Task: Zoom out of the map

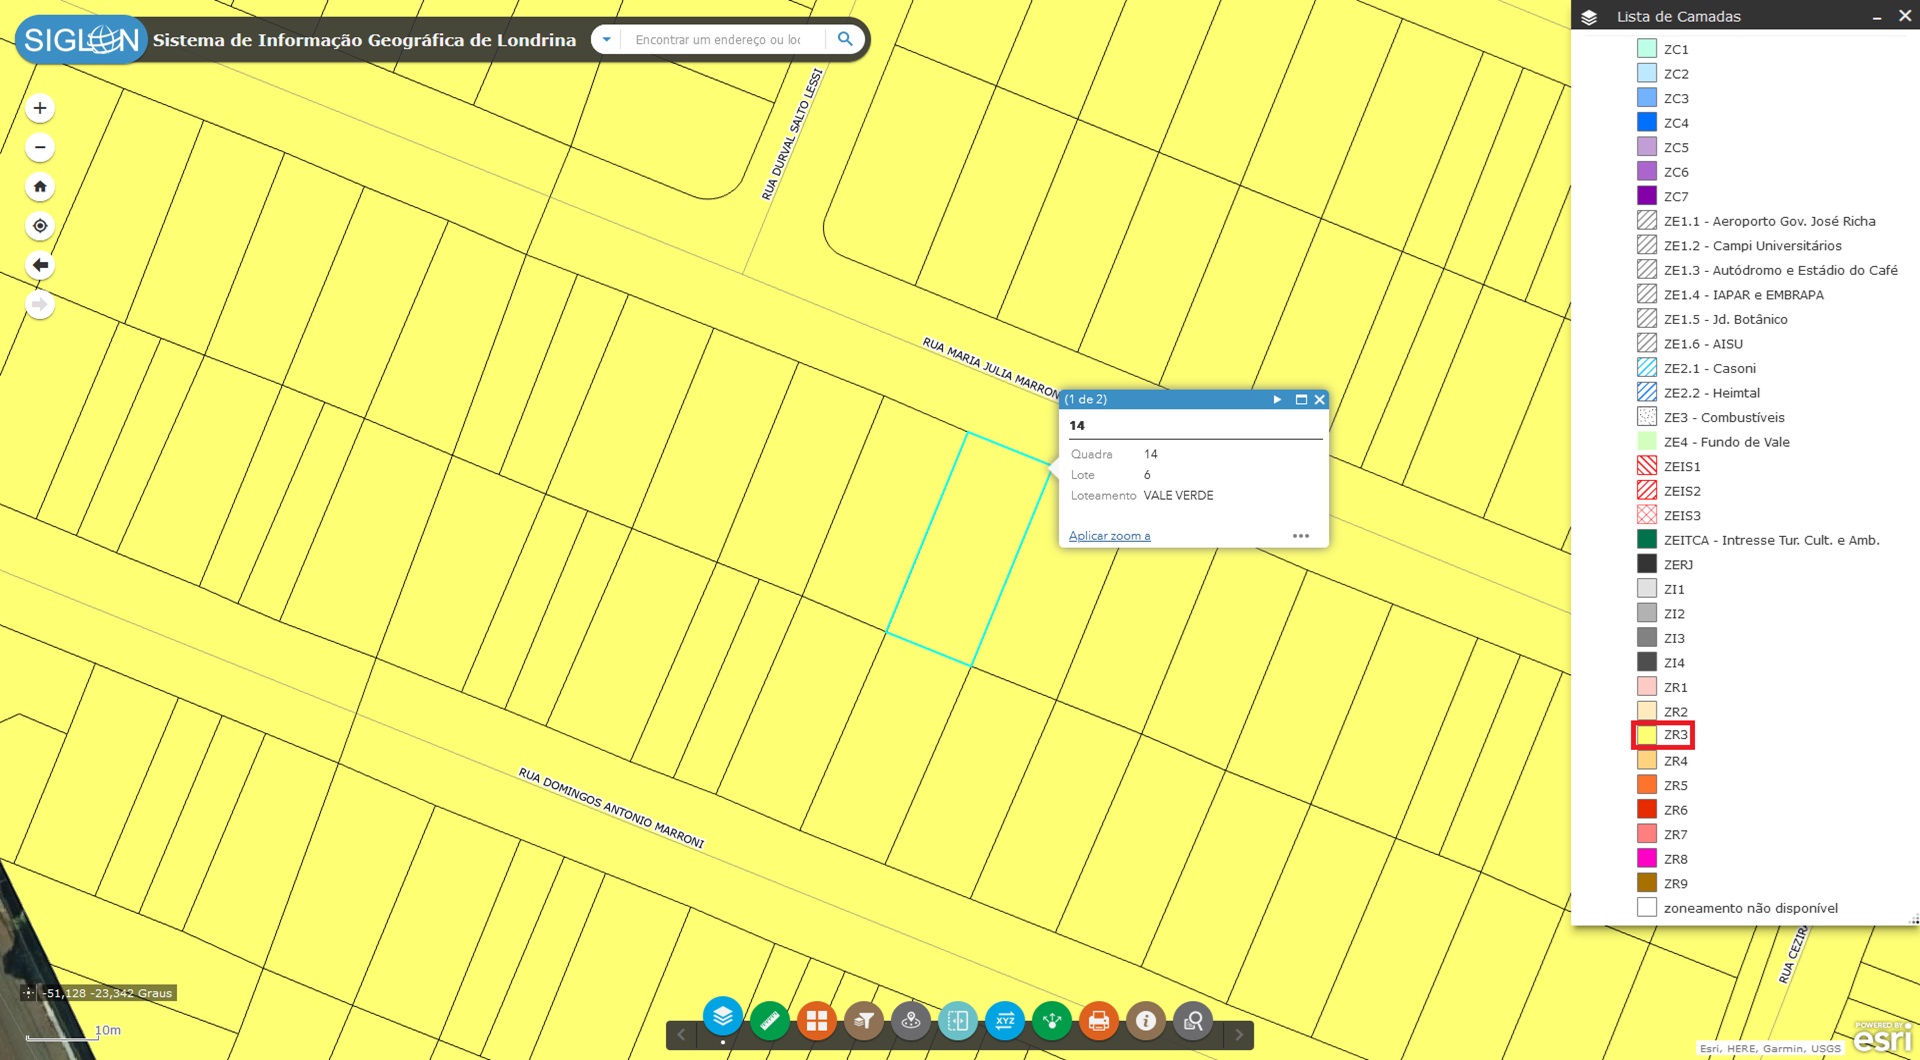Action: click(x=40, y=147)
